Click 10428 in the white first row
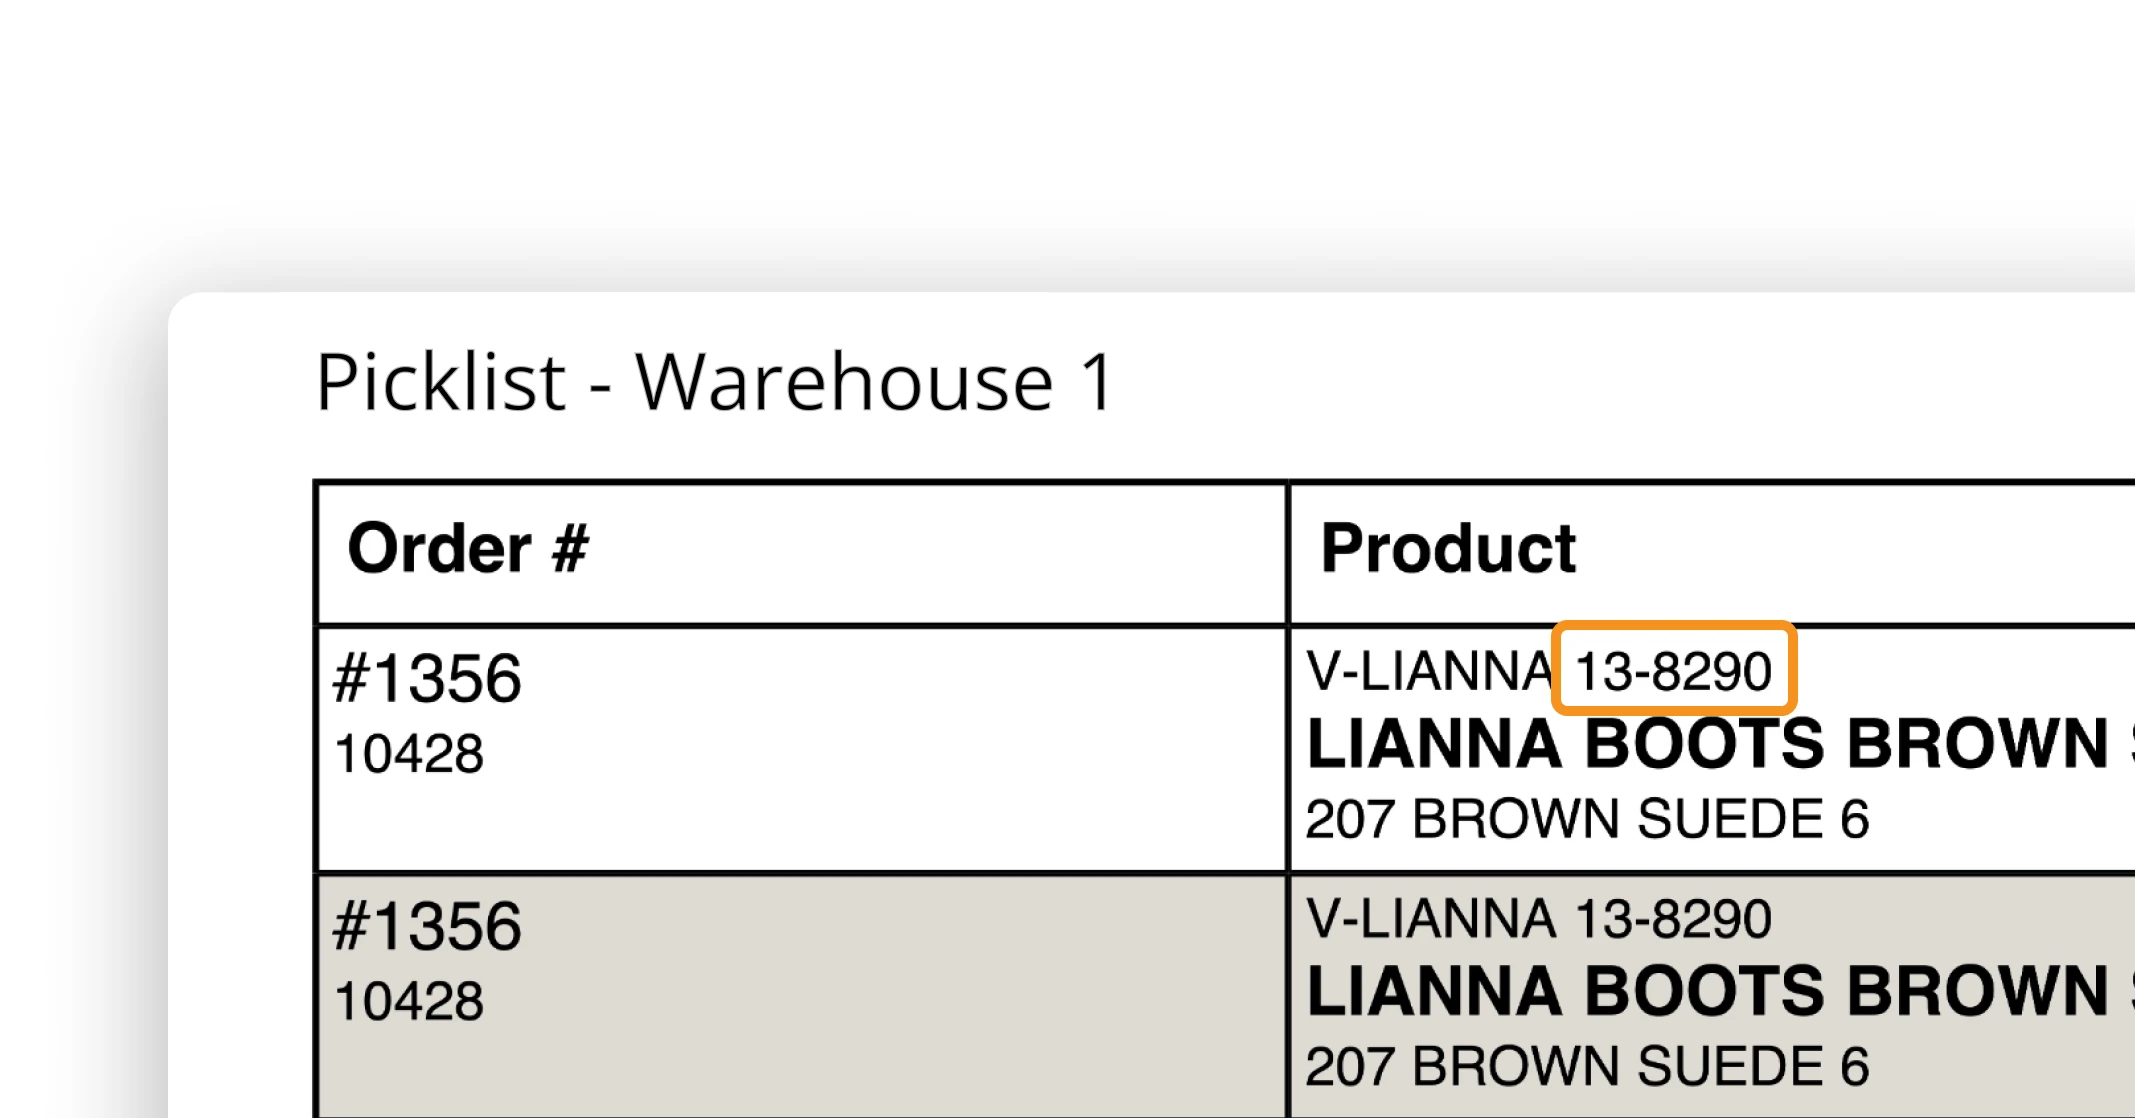This screenshot has width=2135, height=1118. click(409, 754)
